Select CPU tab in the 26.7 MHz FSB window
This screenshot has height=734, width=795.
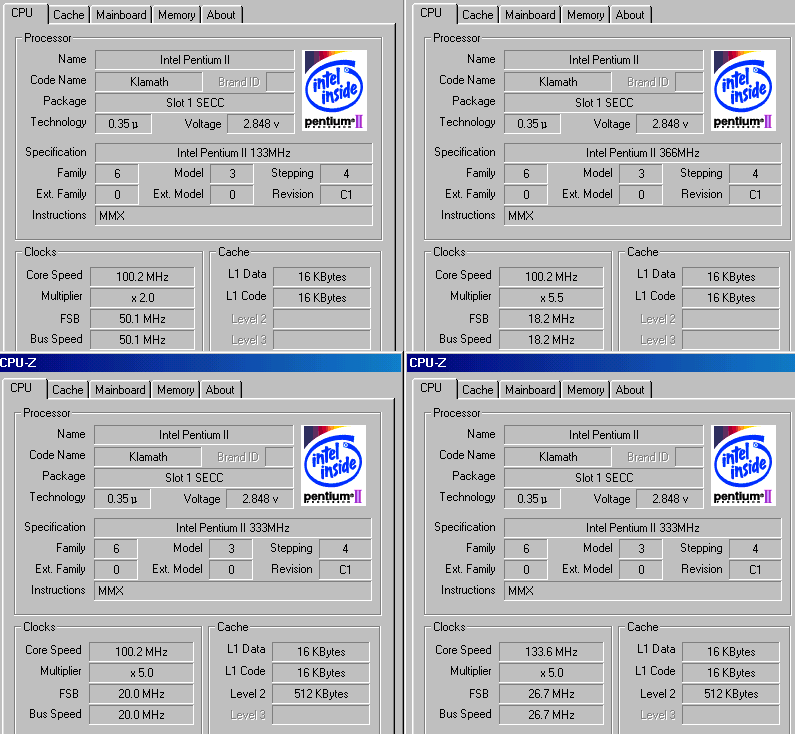431,388
